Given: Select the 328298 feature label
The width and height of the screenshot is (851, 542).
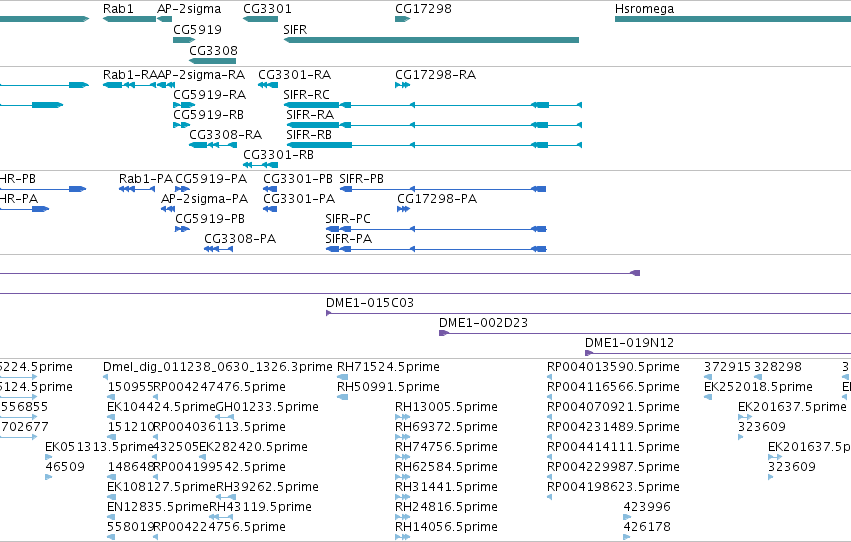Looking at the screenshot, I should [778, 367].
